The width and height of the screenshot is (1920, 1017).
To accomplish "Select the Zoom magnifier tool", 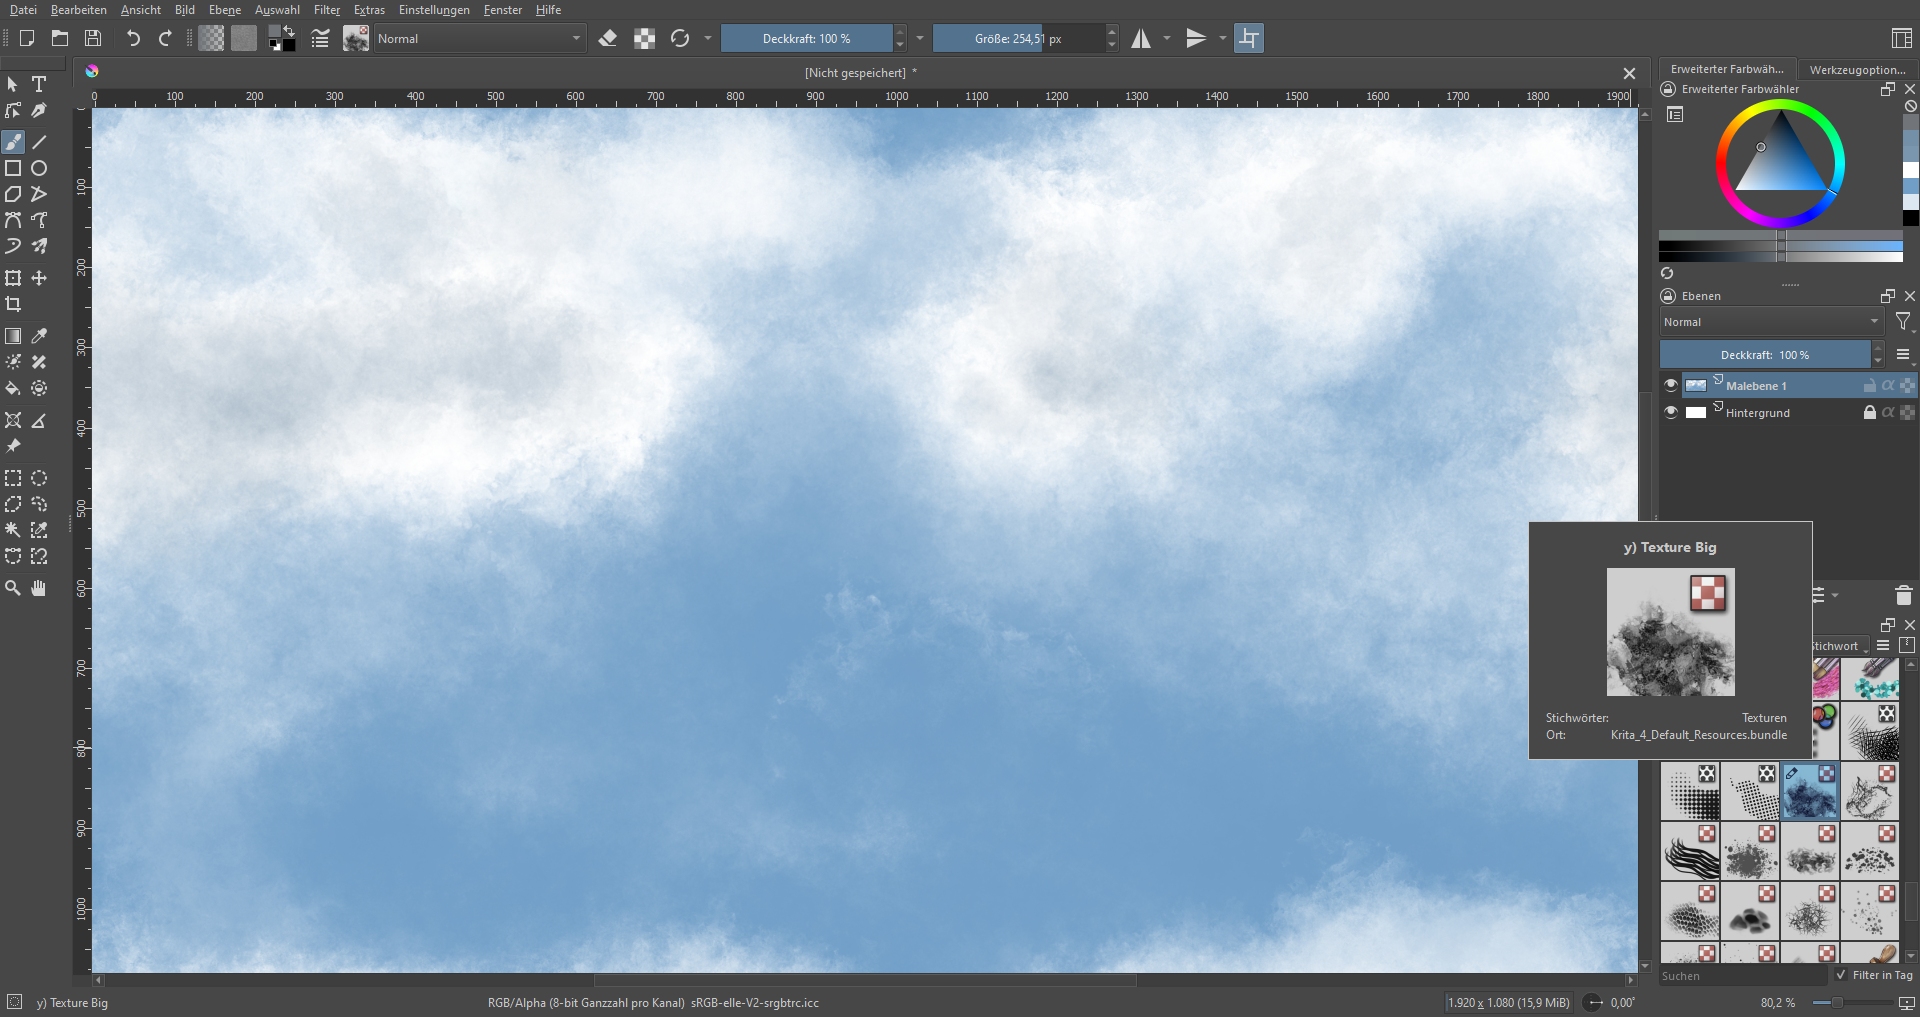I will coord(13,588).
